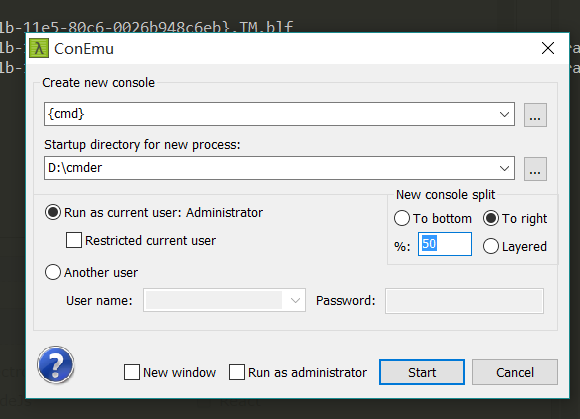Viewport: 580px width, 419px height.
Task: Open browse button next to startup directory
Action: click(535, 169)
